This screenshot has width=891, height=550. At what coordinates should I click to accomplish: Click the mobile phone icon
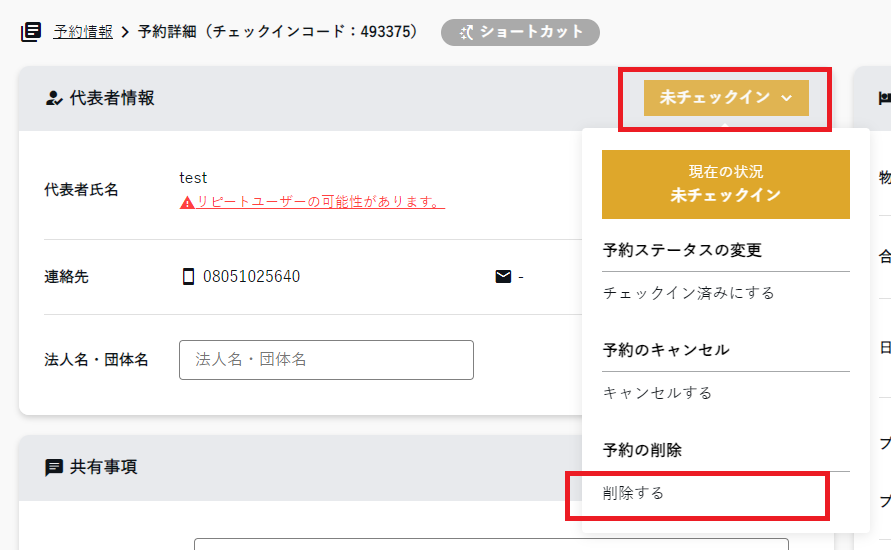pos(188,277)
